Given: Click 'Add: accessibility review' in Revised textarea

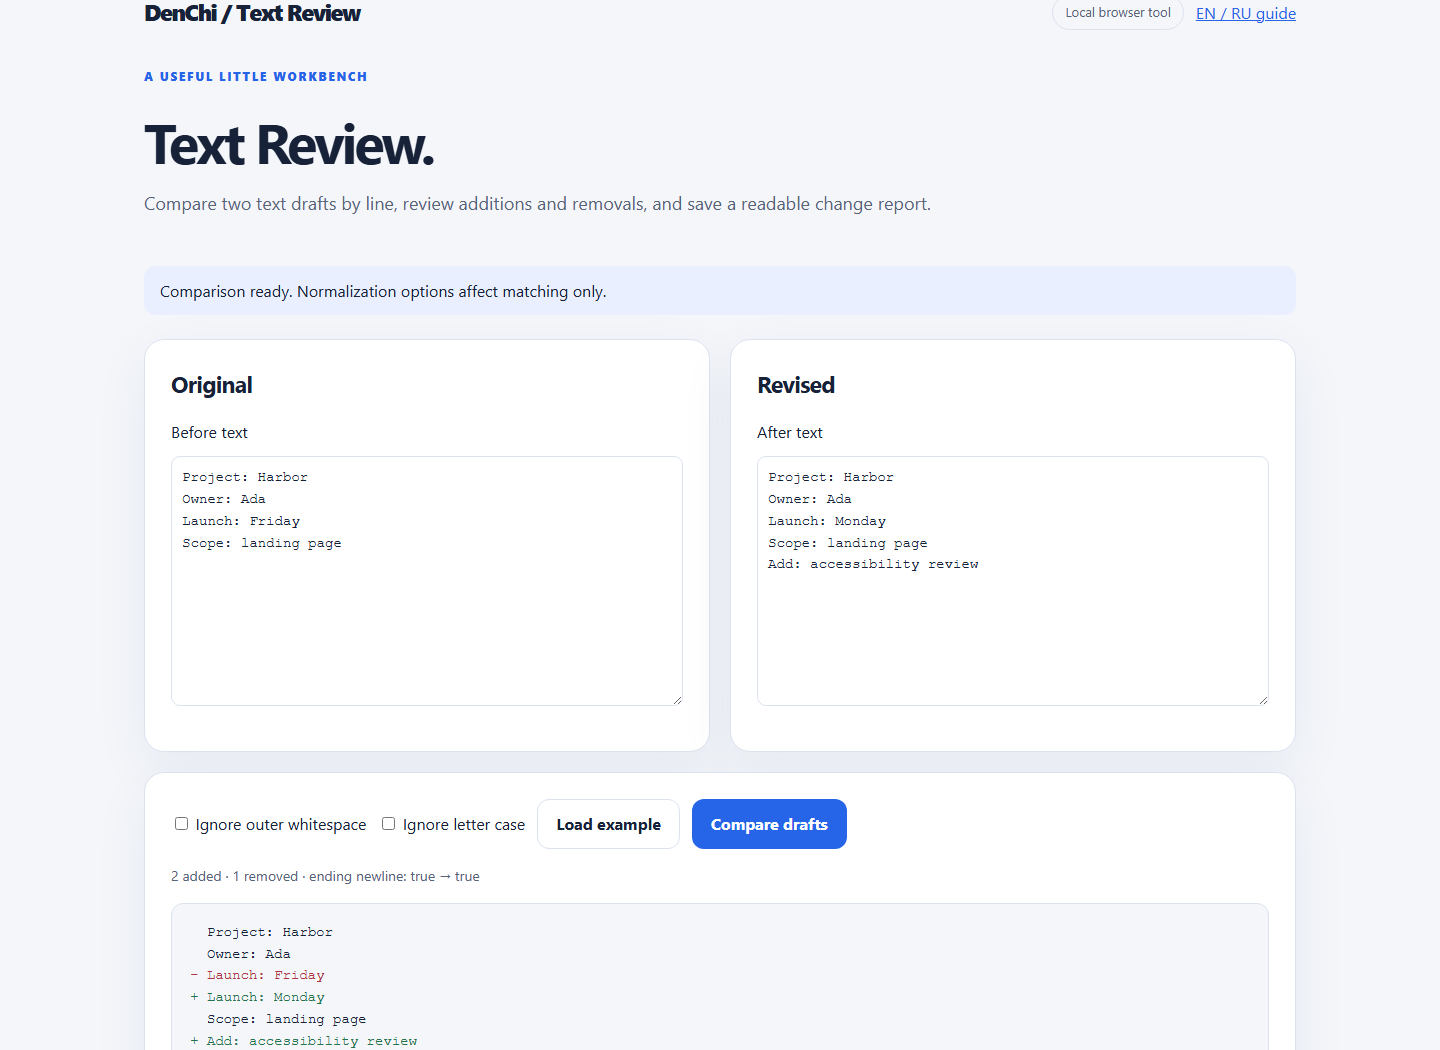Looking at the screenshot, I should pyautogui.click(x=873, y=564).
